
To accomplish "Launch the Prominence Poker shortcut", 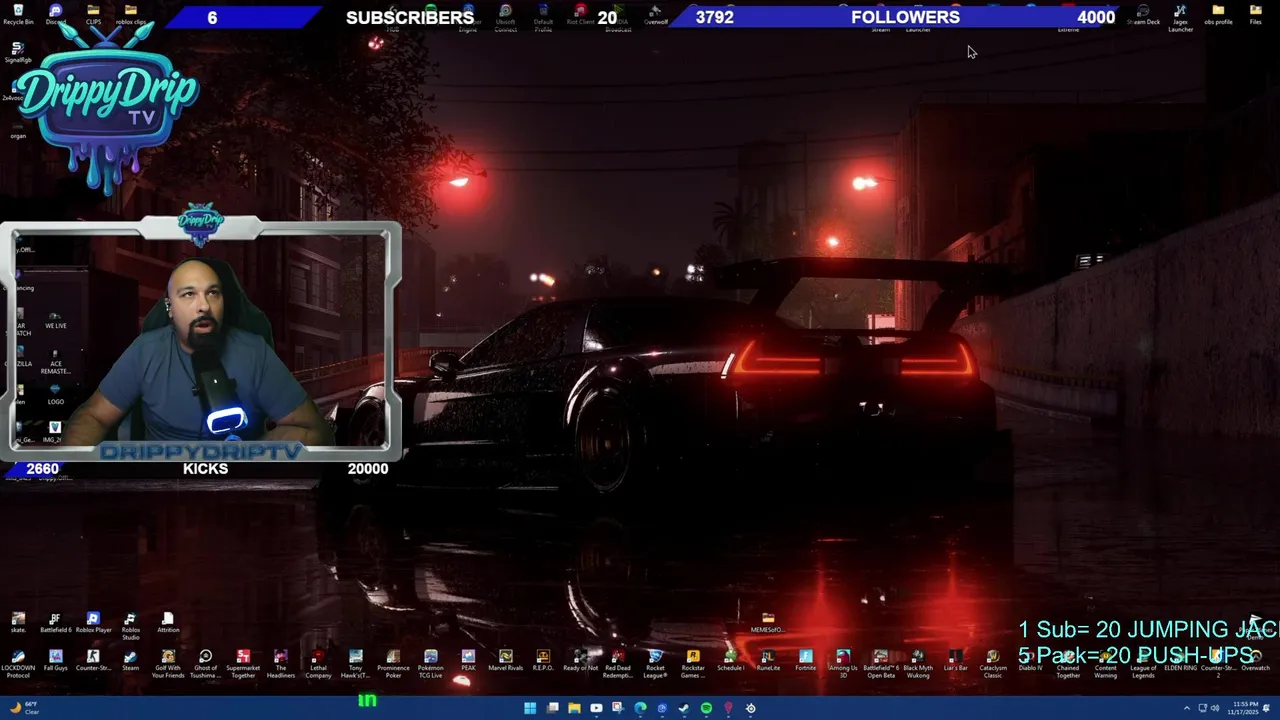I will tap(393, 664).
